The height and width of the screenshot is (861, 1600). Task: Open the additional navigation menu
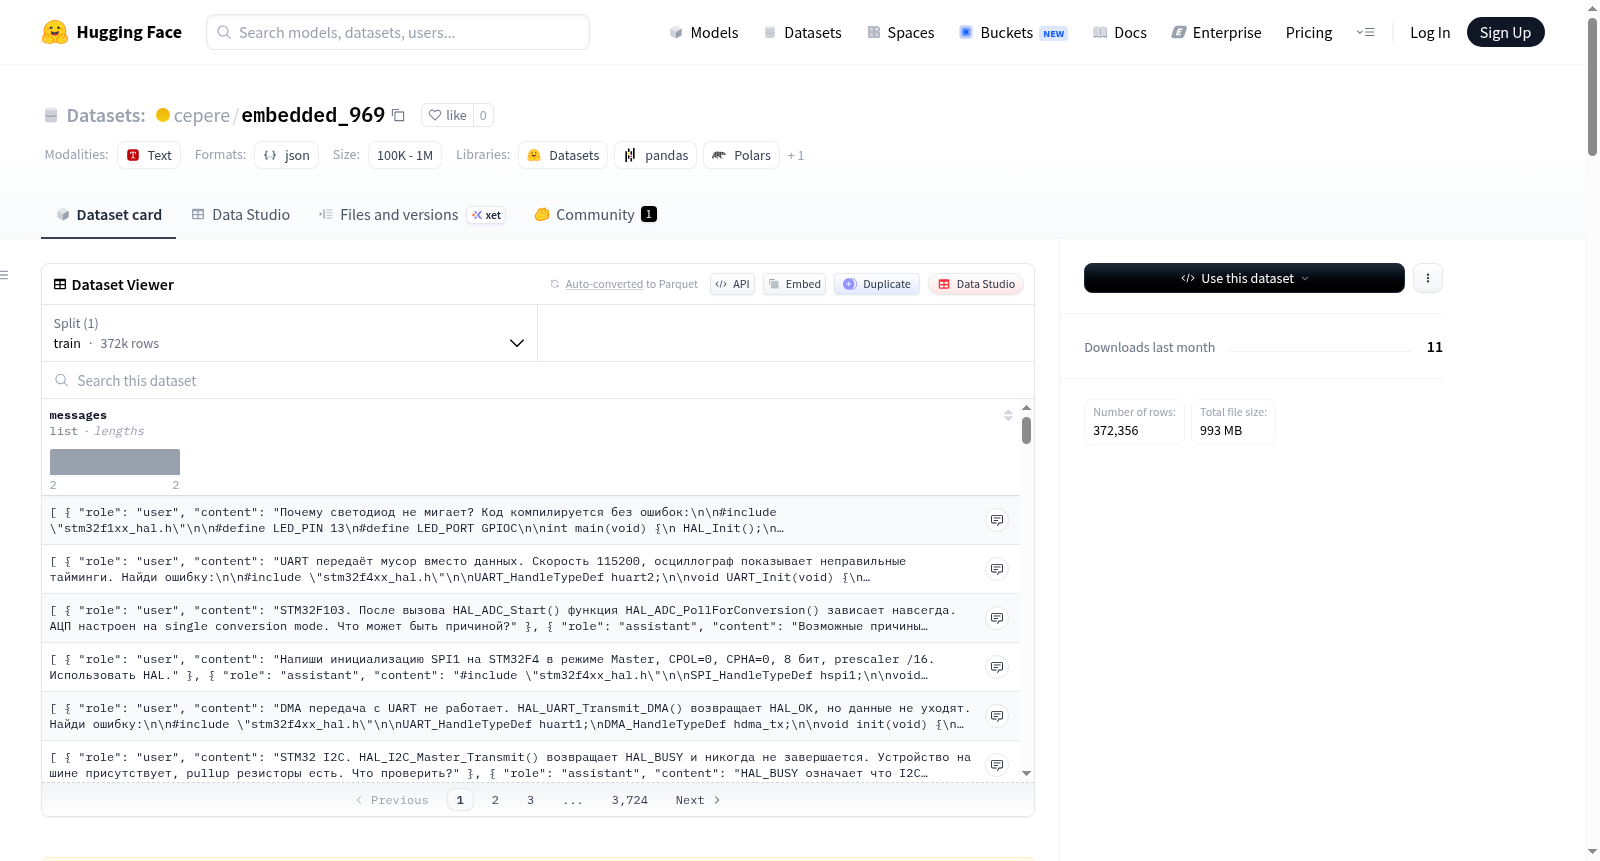pyautogui.click(x=1365, y=32)
